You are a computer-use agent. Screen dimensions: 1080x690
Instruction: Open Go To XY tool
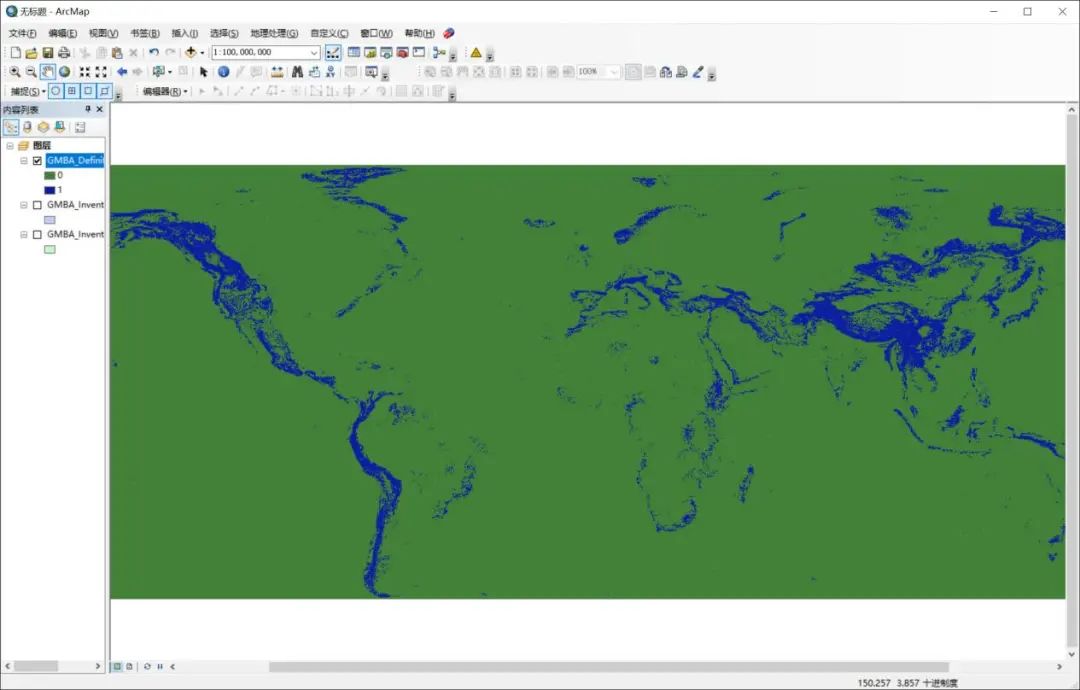click(x=331, y=72)
